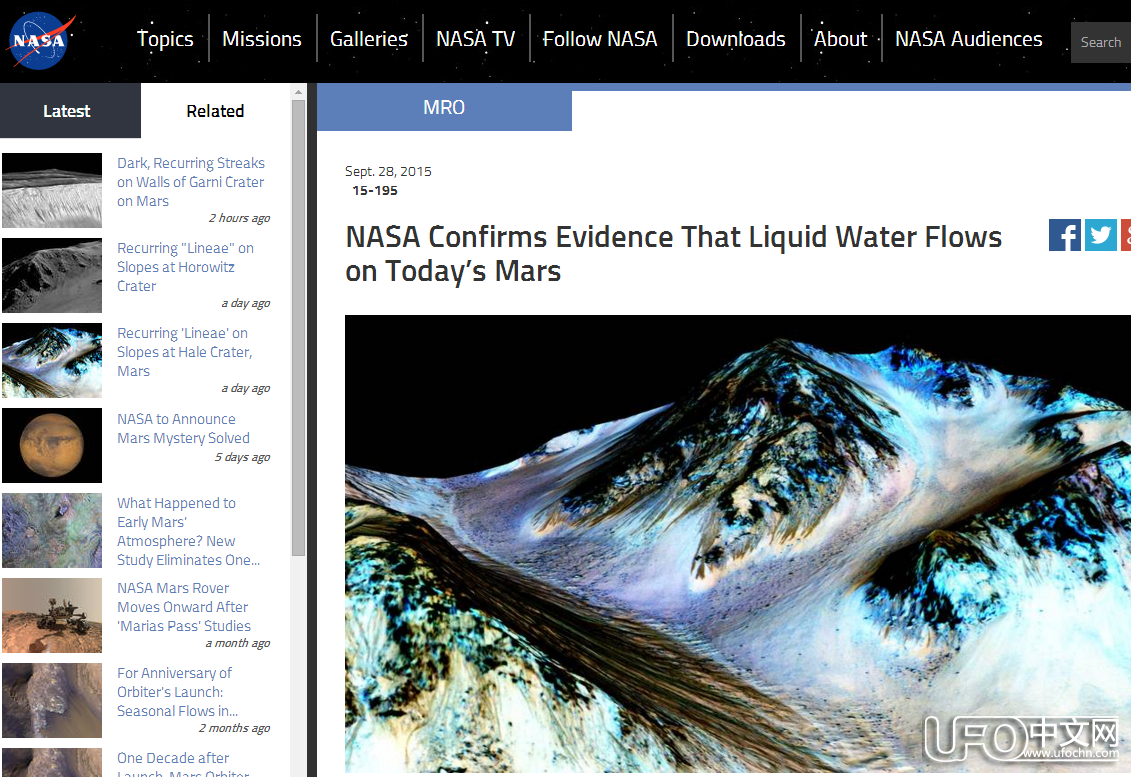Screen dimensions: 1131x777
Task: Click the NASA logo icon
Action: (39, 40)
